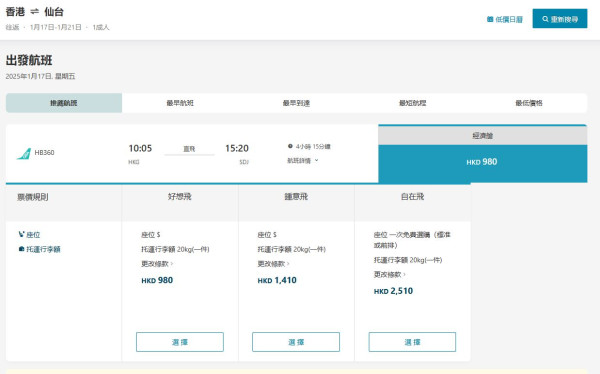Select the 推薦航班 tab
The height and width of the screenshot is (374, 600).
coord(64,103)
